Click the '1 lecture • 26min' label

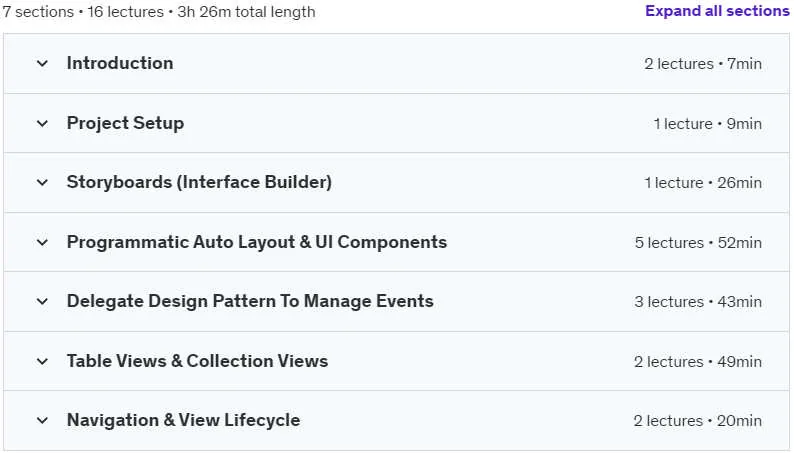click(x=703, y=183)
